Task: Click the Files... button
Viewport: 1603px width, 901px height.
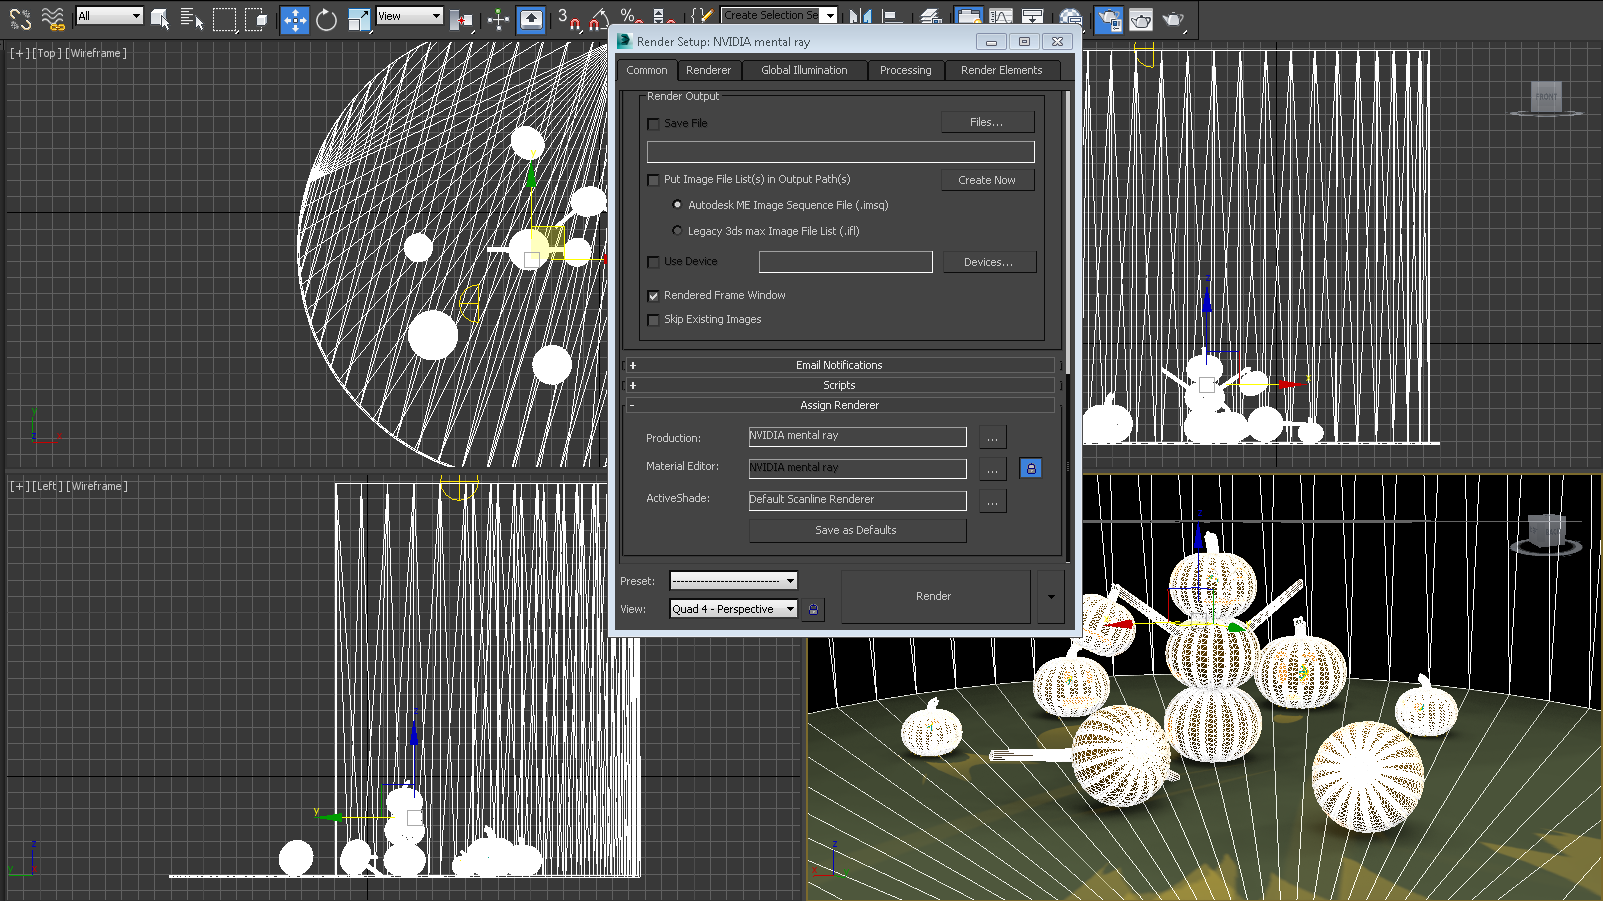Action: point(987,122)
